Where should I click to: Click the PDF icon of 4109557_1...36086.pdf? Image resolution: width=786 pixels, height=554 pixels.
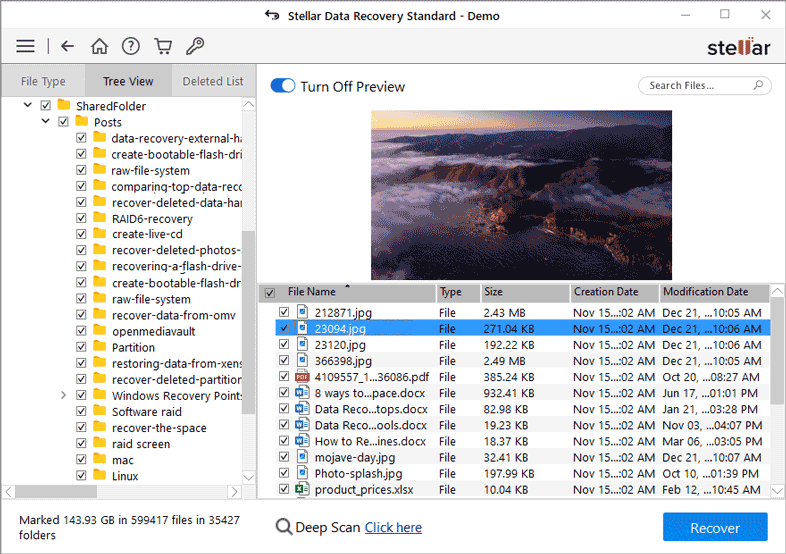[x=302, y=377]
